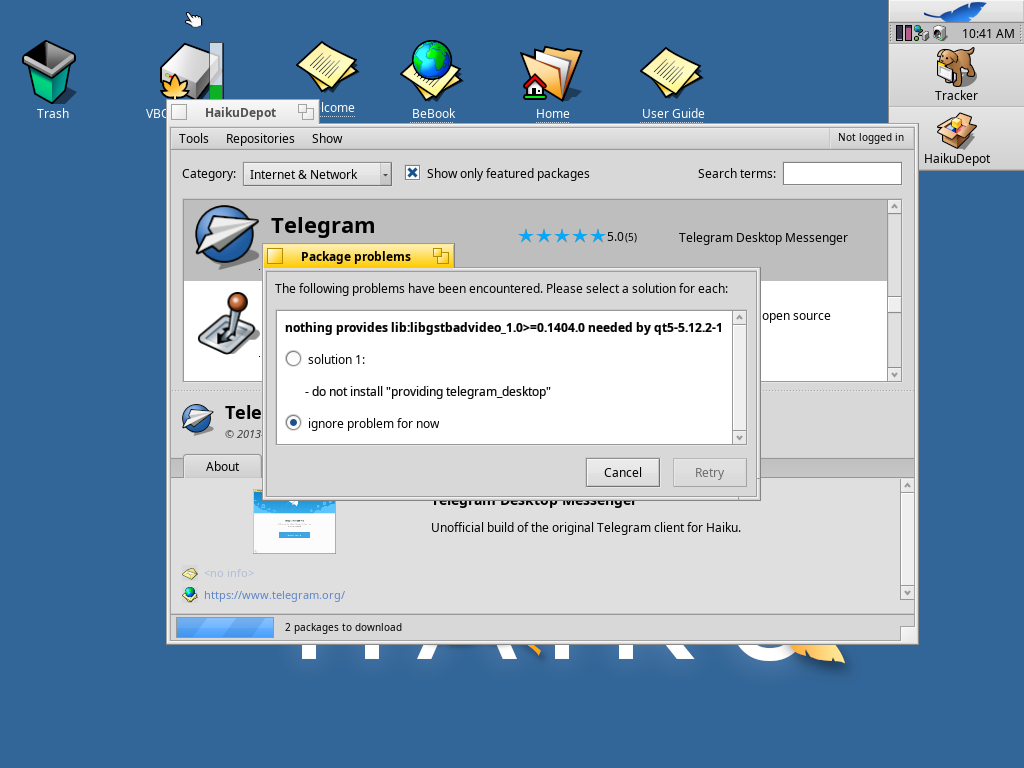Click the description pane scroll-up arrow
Viewport: 1024px width, 768px height.
click(906, 485)
